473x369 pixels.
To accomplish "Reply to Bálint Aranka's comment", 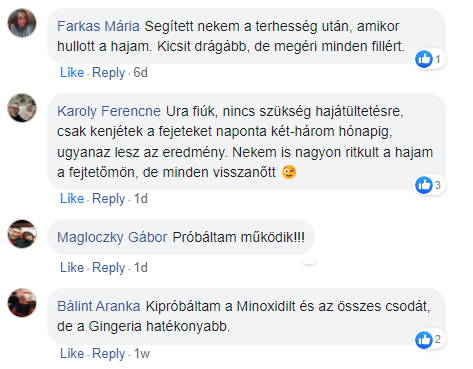I will pyautogui.click(x=108, y=354).
